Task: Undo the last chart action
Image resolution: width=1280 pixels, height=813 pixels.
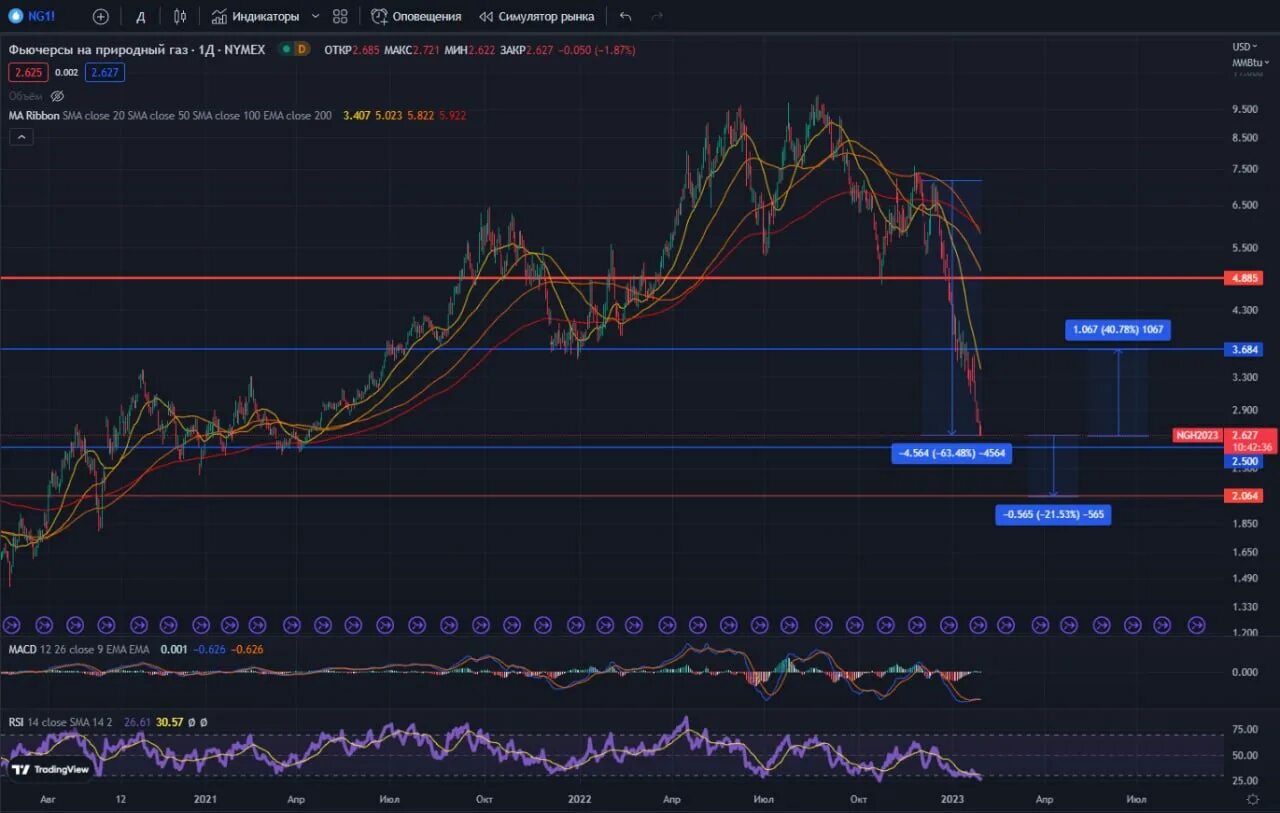Action: [625, 16]
